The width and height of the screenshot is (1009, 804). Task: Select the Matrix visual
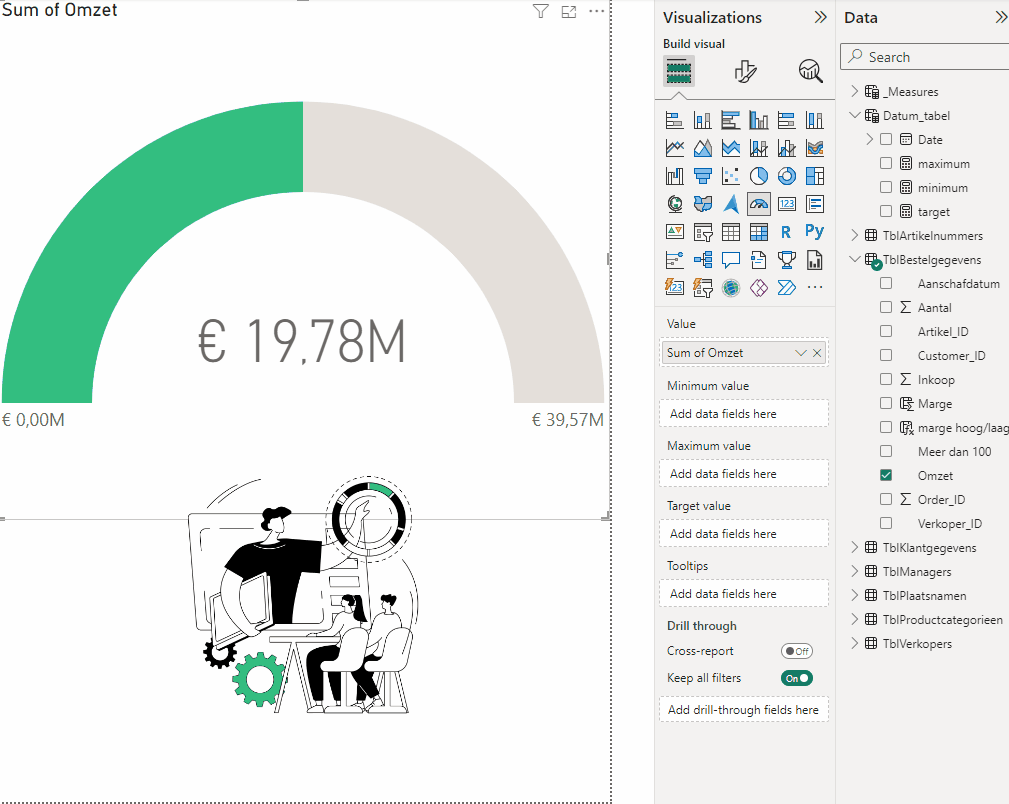pos(759,232)
